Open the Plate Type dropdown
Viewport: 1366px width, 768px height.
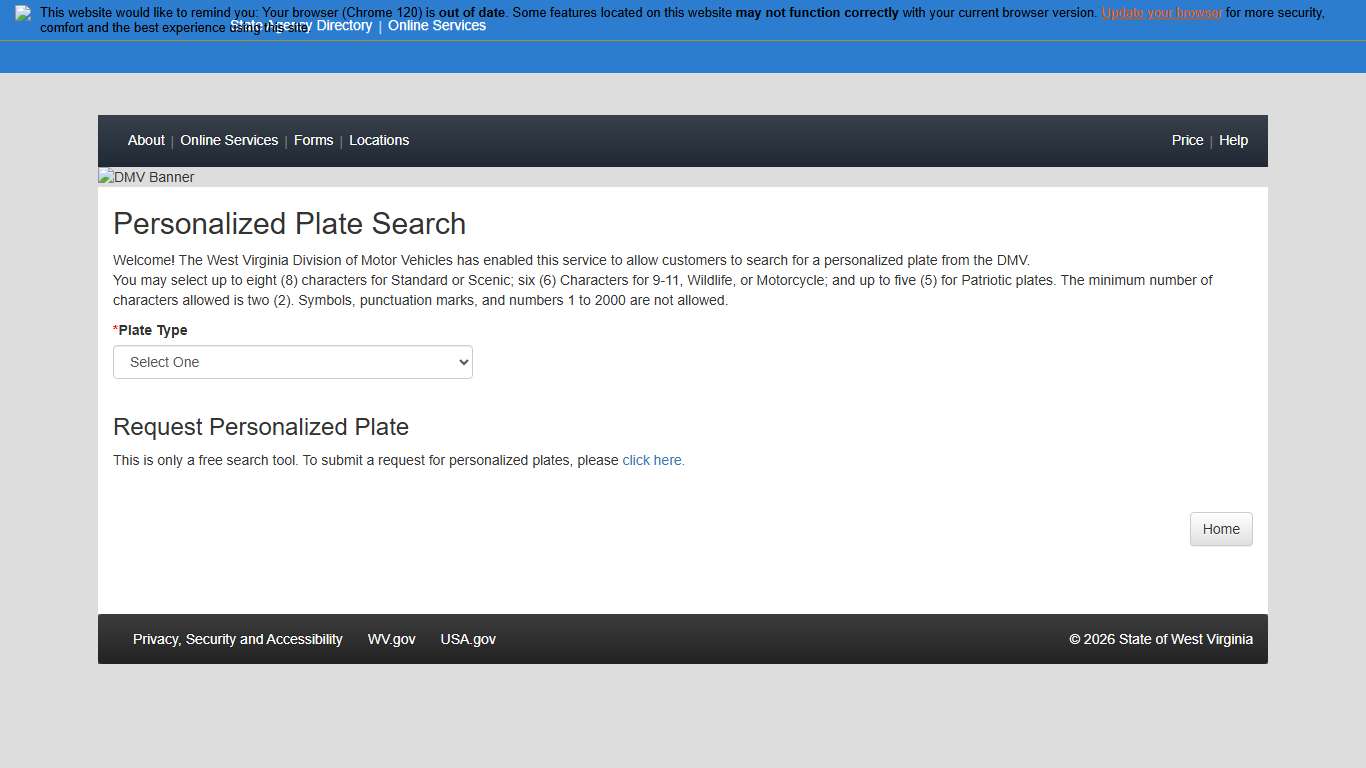click(x=293, y=362)
